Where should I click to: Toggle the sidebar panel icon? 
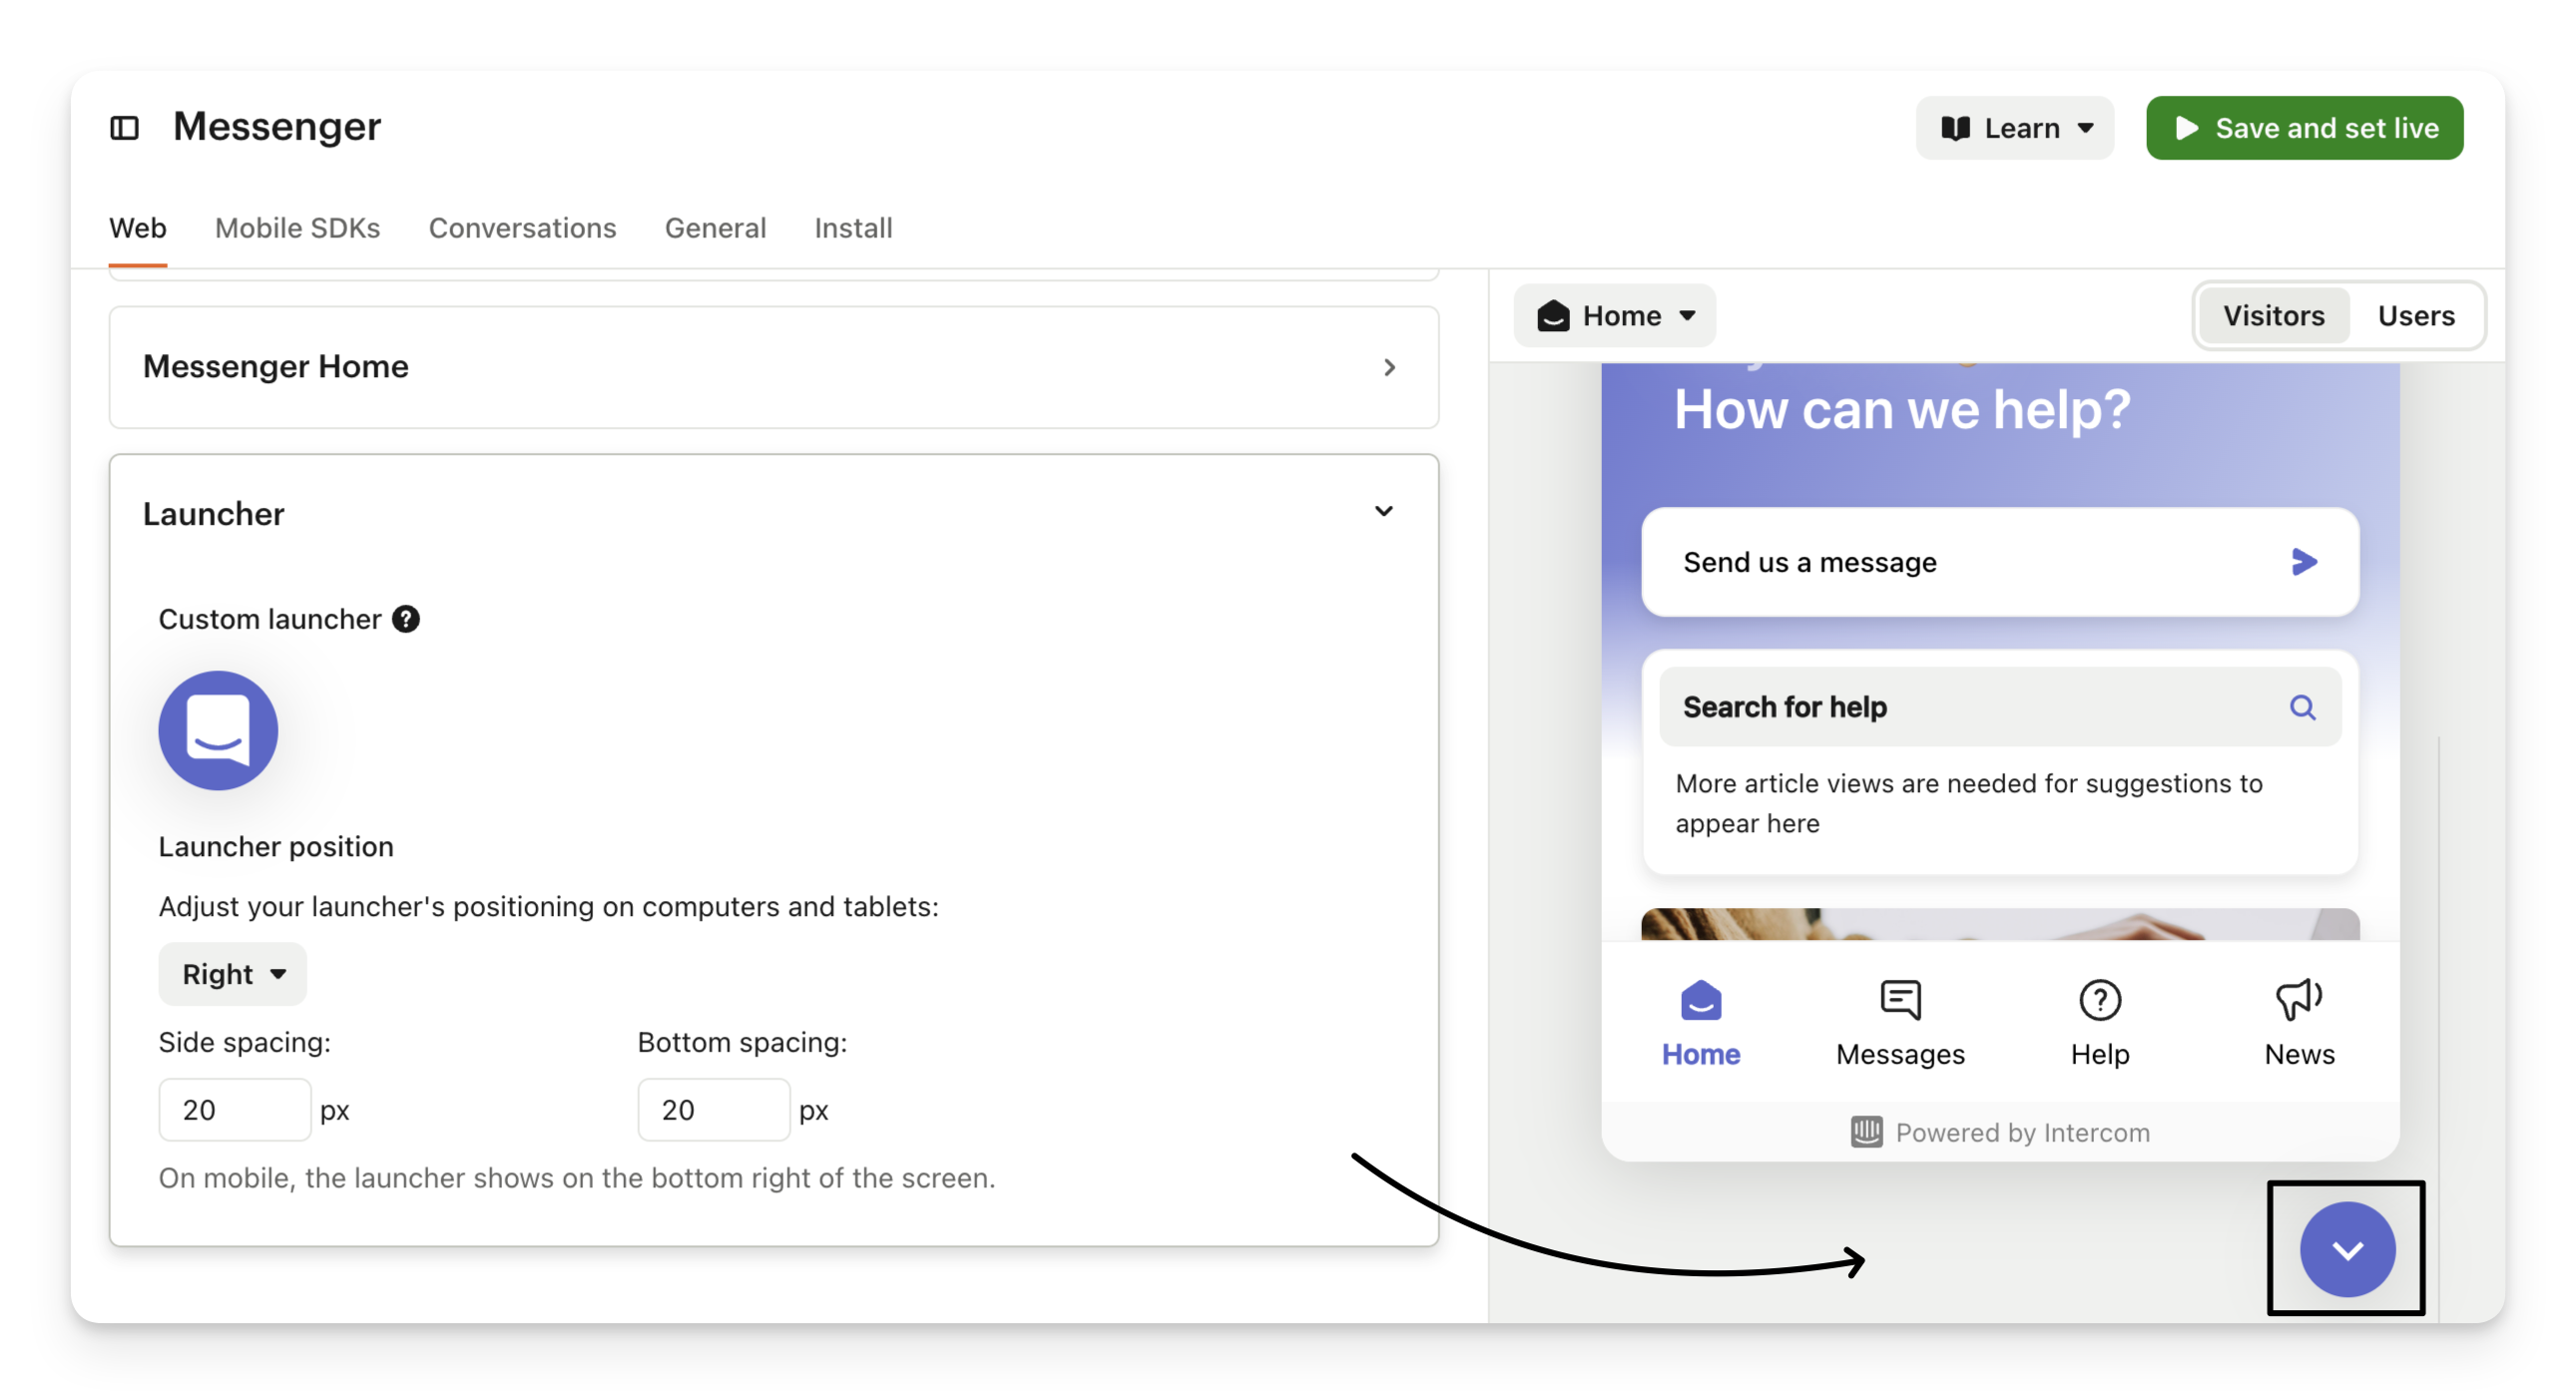124,128
